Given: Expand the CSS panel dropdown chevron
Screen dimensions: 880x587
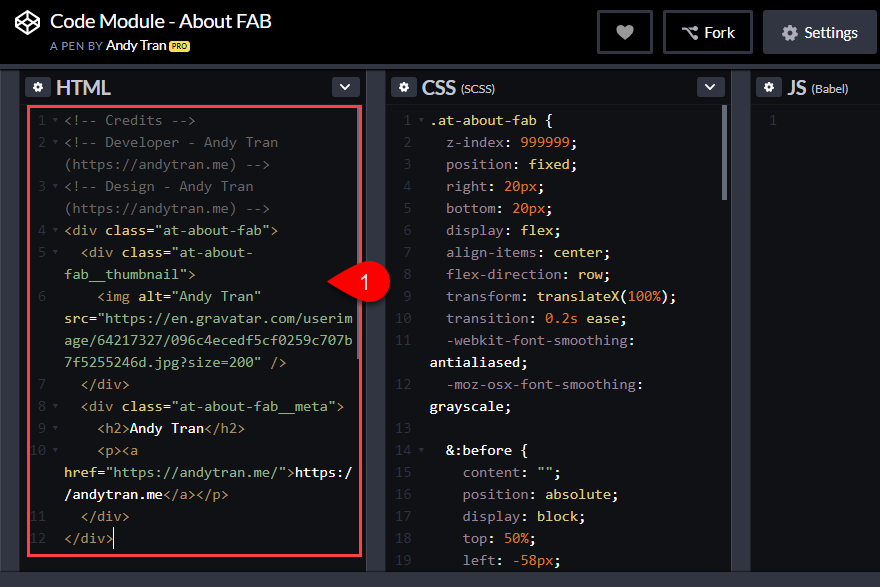Looking at the screenshot, I should pyautogui.click(x=710, y=87).
